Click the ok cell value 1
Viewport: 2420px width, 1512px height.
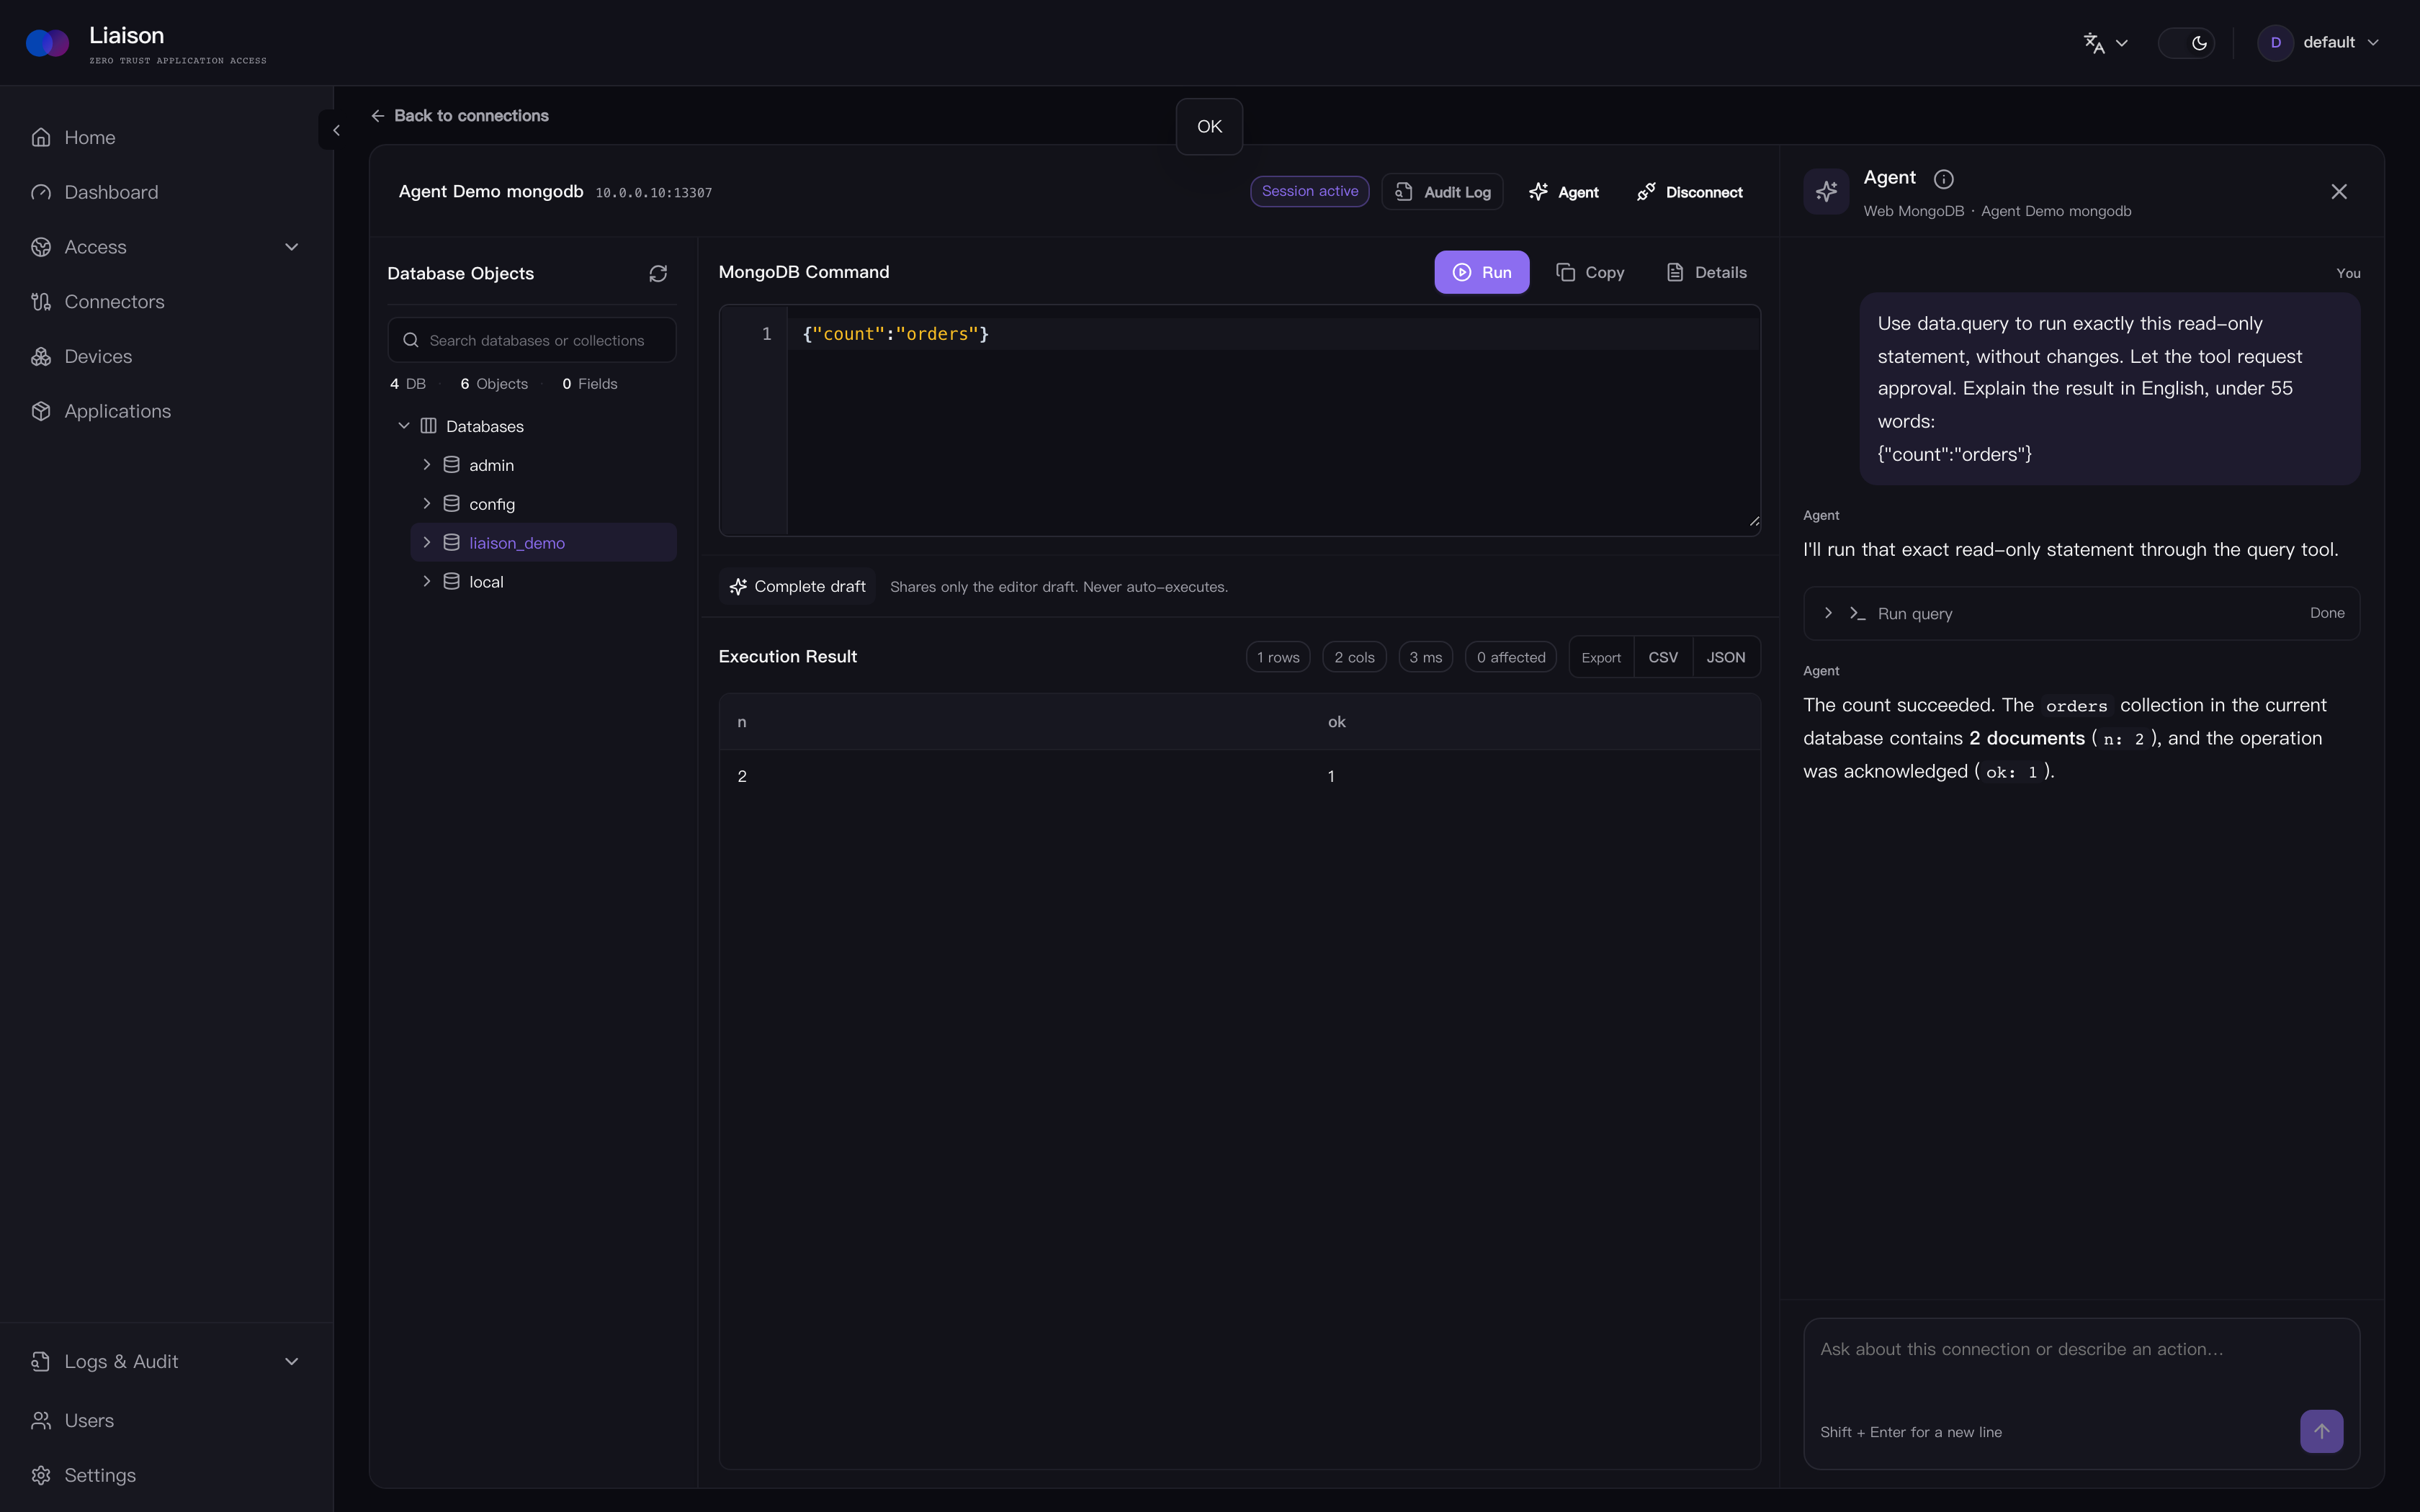coord(1331,777)
